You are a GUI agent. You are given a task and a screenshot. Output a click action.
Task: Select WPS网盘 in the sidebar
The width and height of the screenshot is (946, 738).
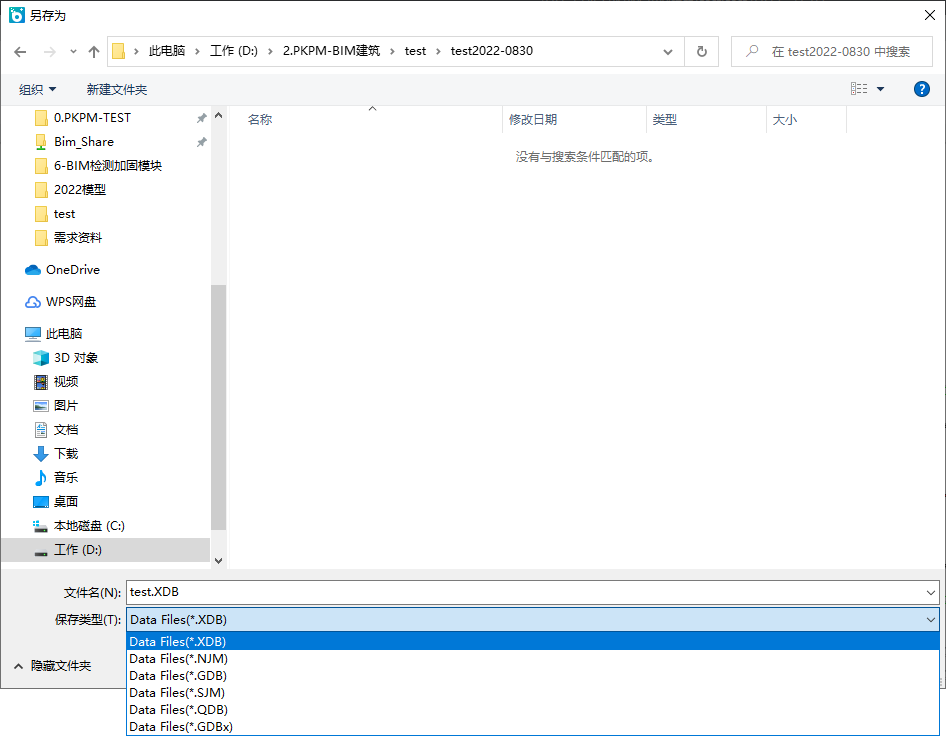70,302
